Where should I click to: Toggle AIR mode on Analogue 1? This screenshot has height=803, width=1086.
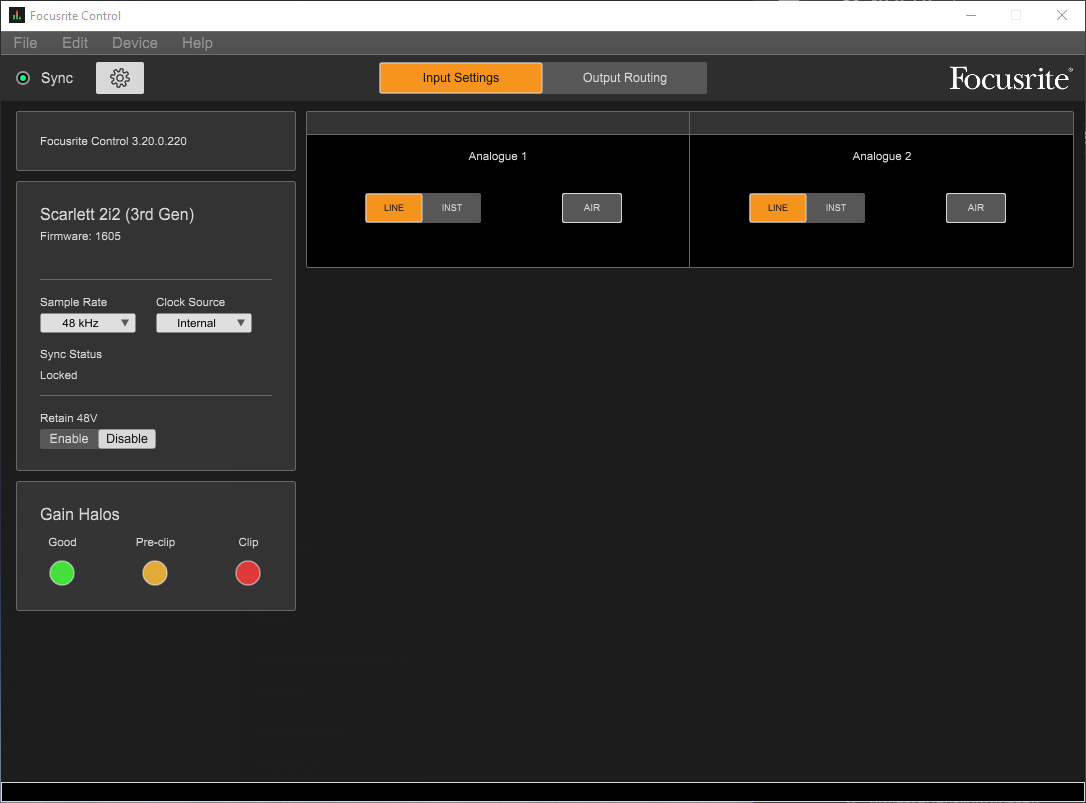click(x=591, y=208)
